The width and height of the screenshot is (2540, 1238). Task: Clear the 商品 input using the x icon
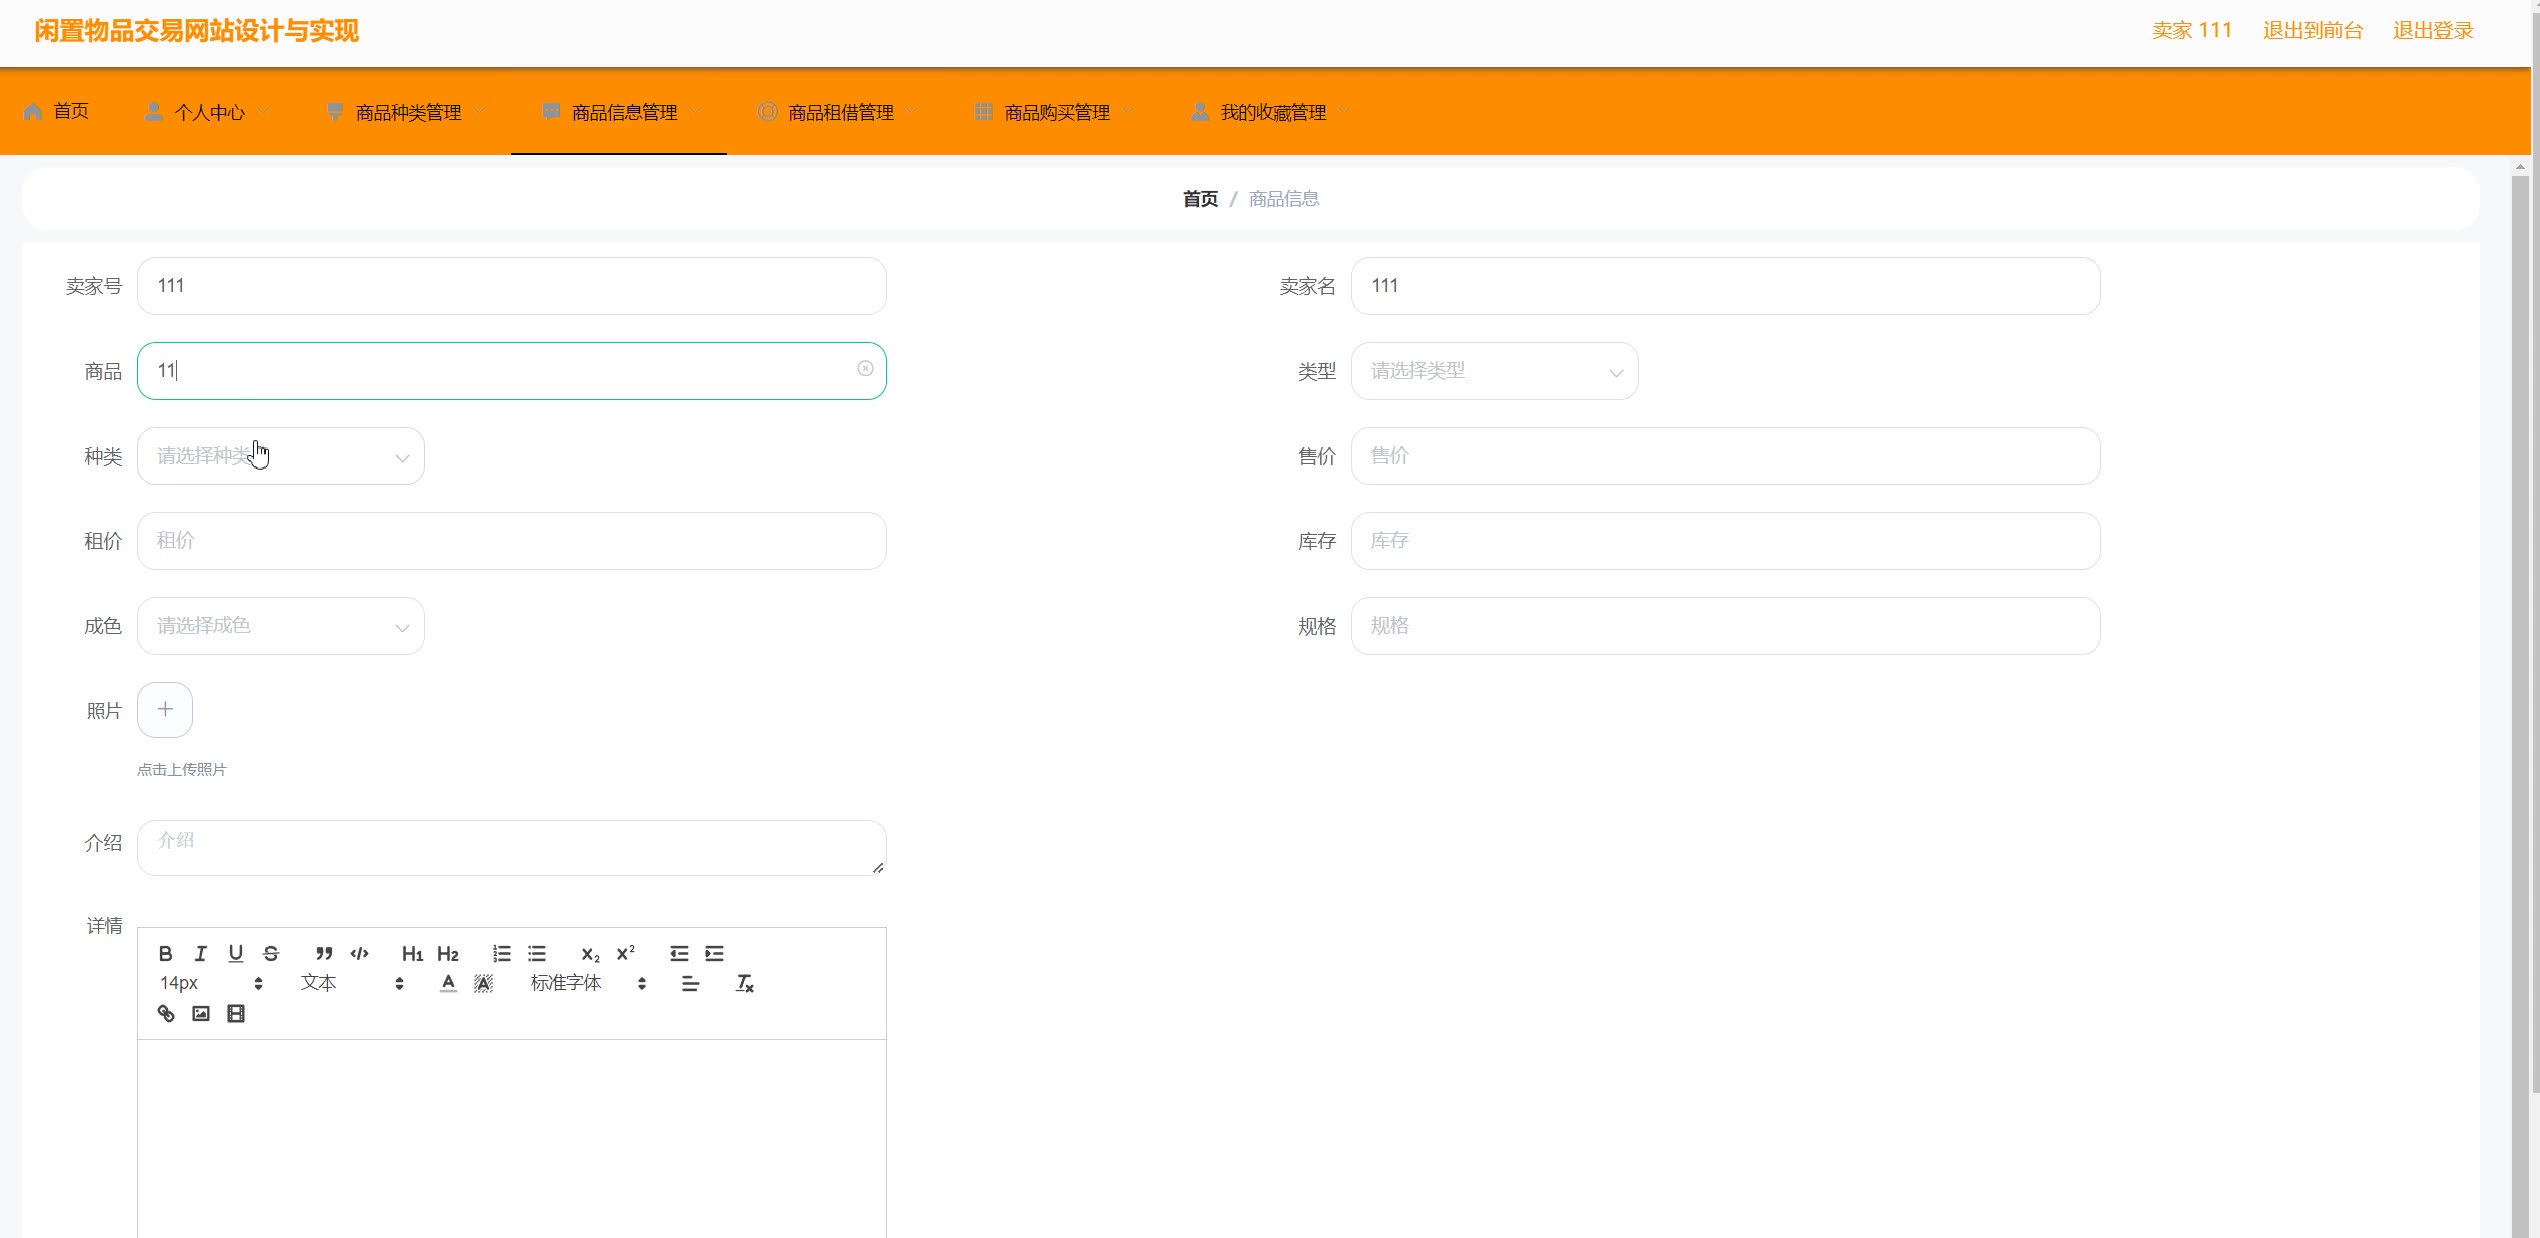coord(865,369)
